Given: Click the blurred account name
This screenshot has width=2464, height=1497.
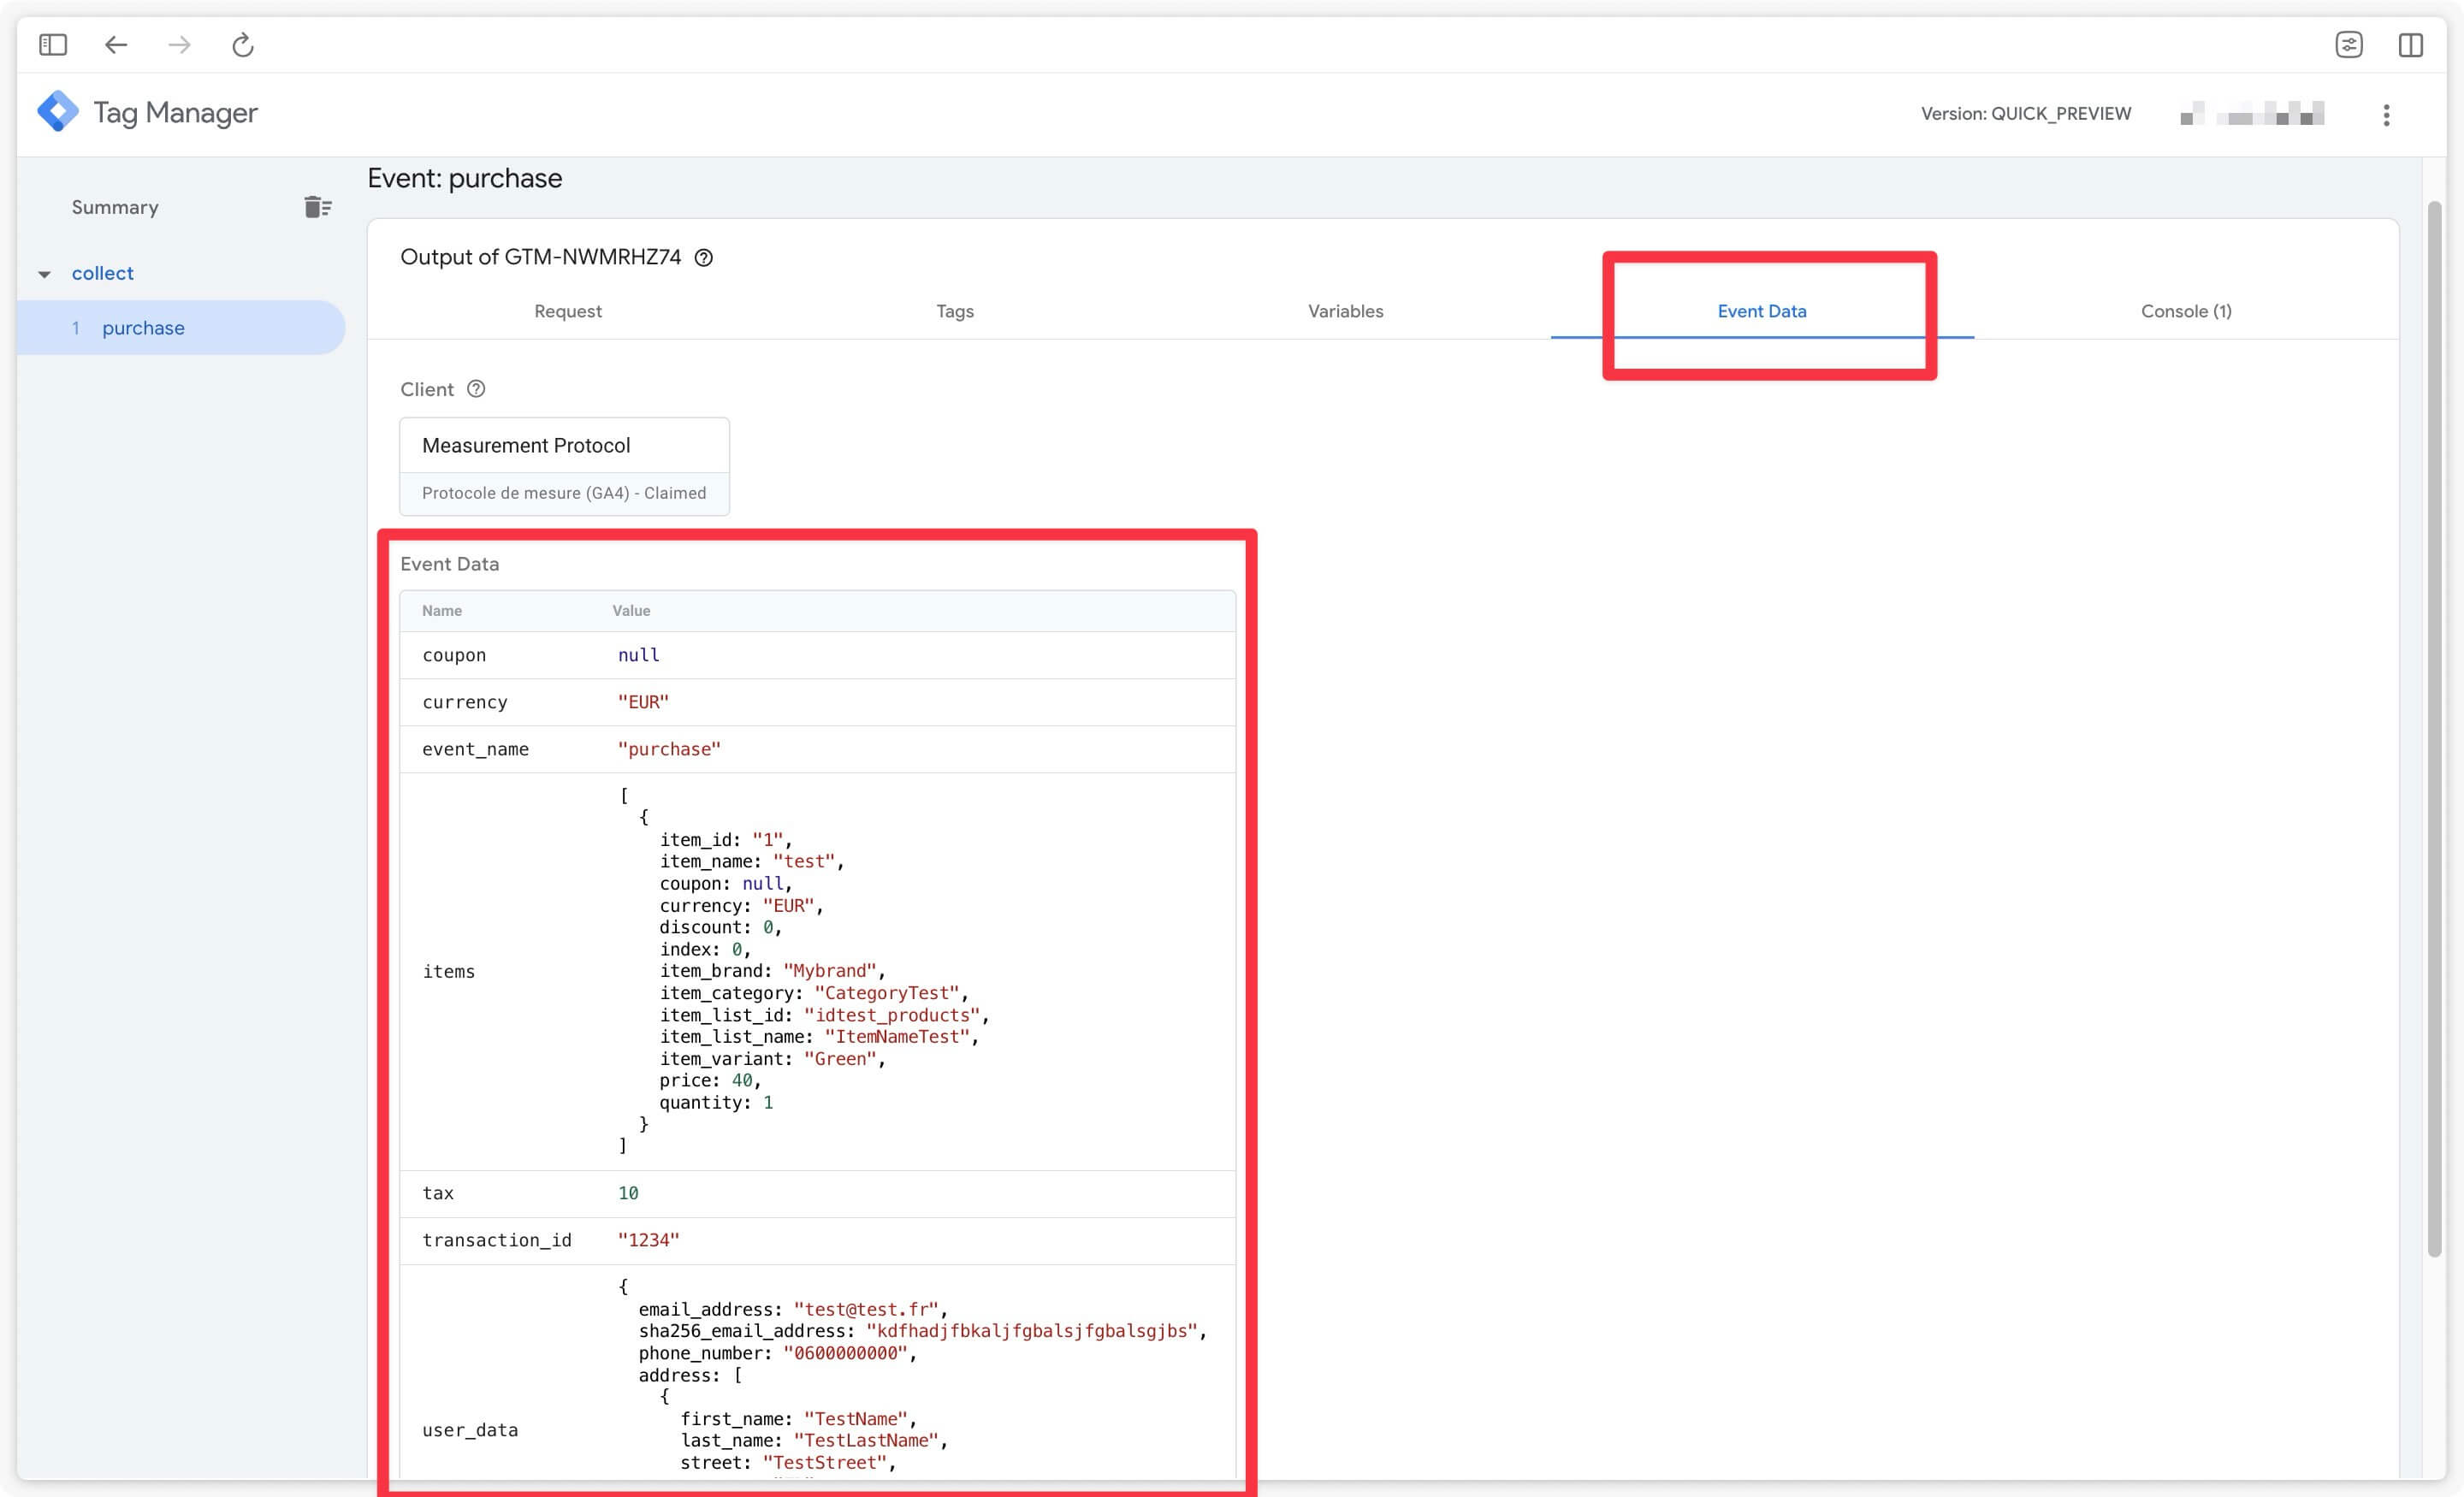Looking at the screenshot, I should (x=2252, y=114).
